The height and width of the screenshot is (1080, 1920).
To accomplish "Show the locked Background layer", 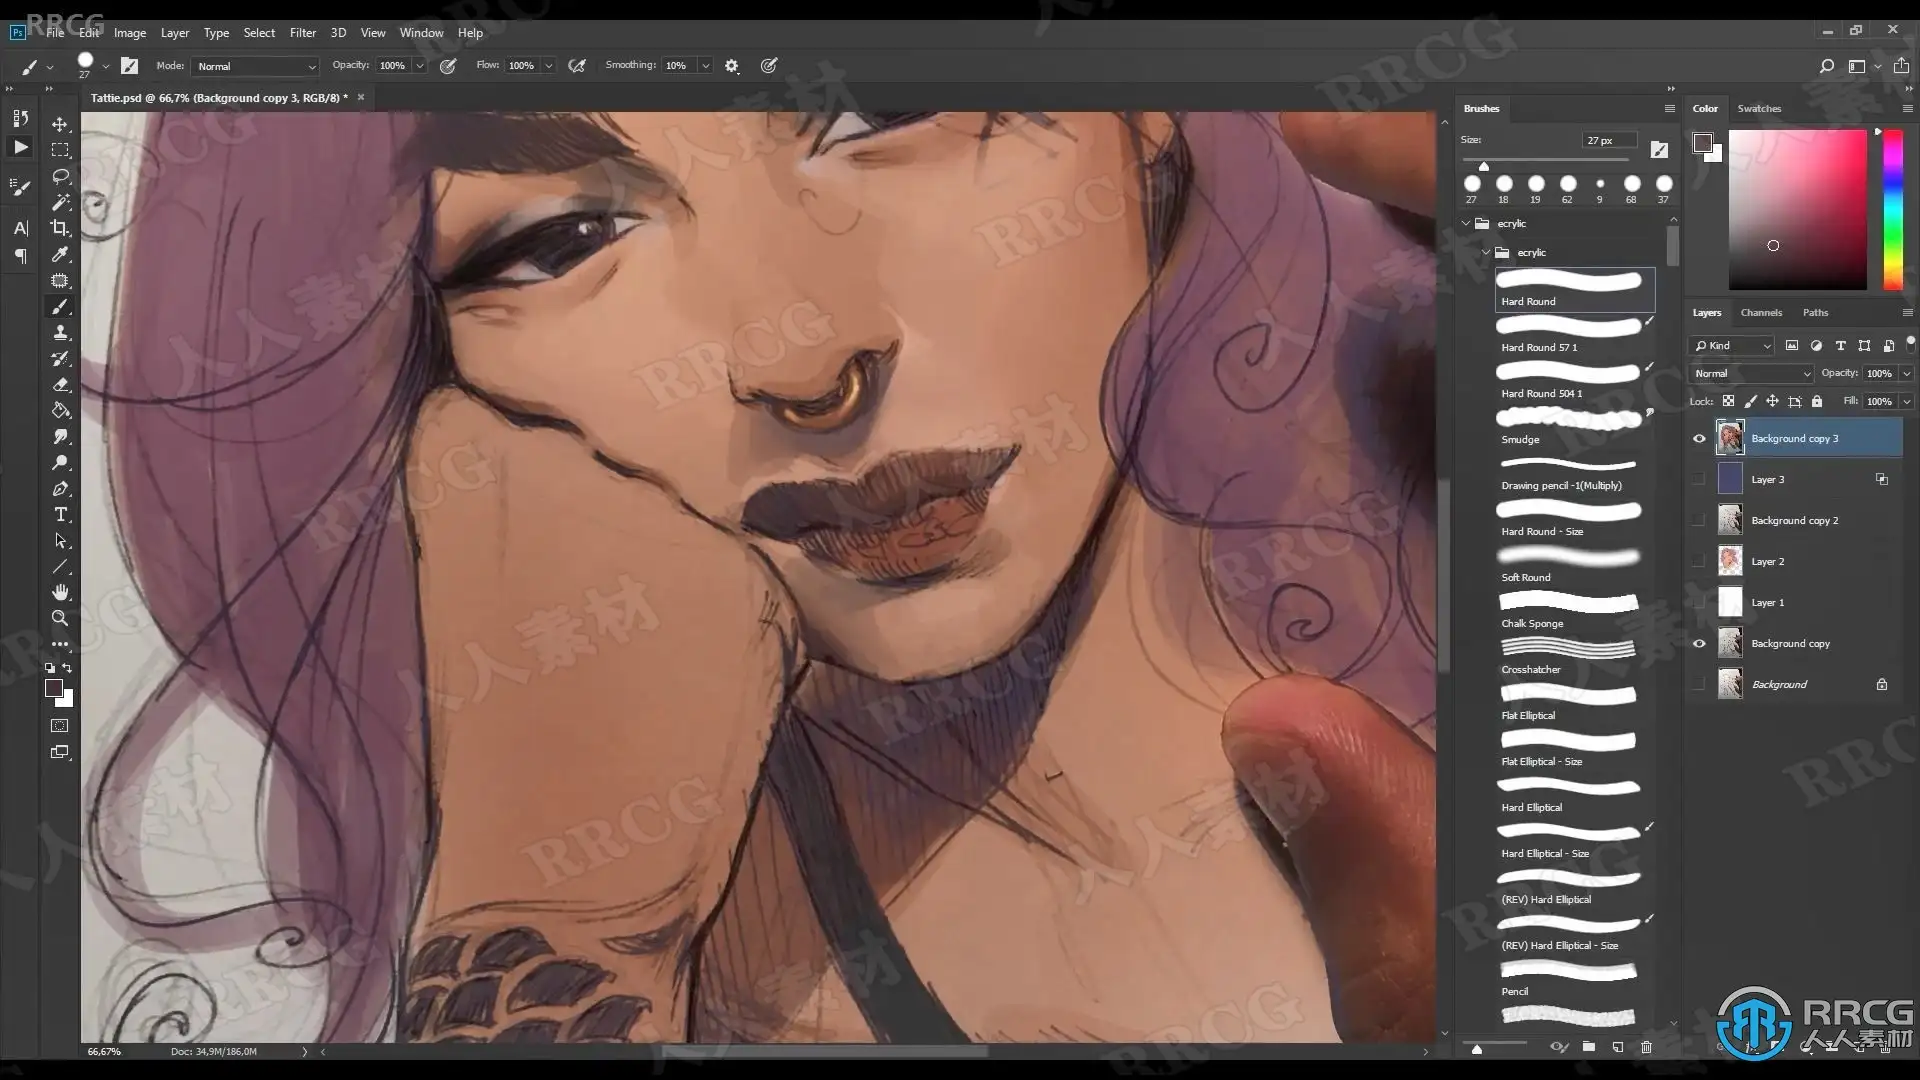I will [1699, 685].
